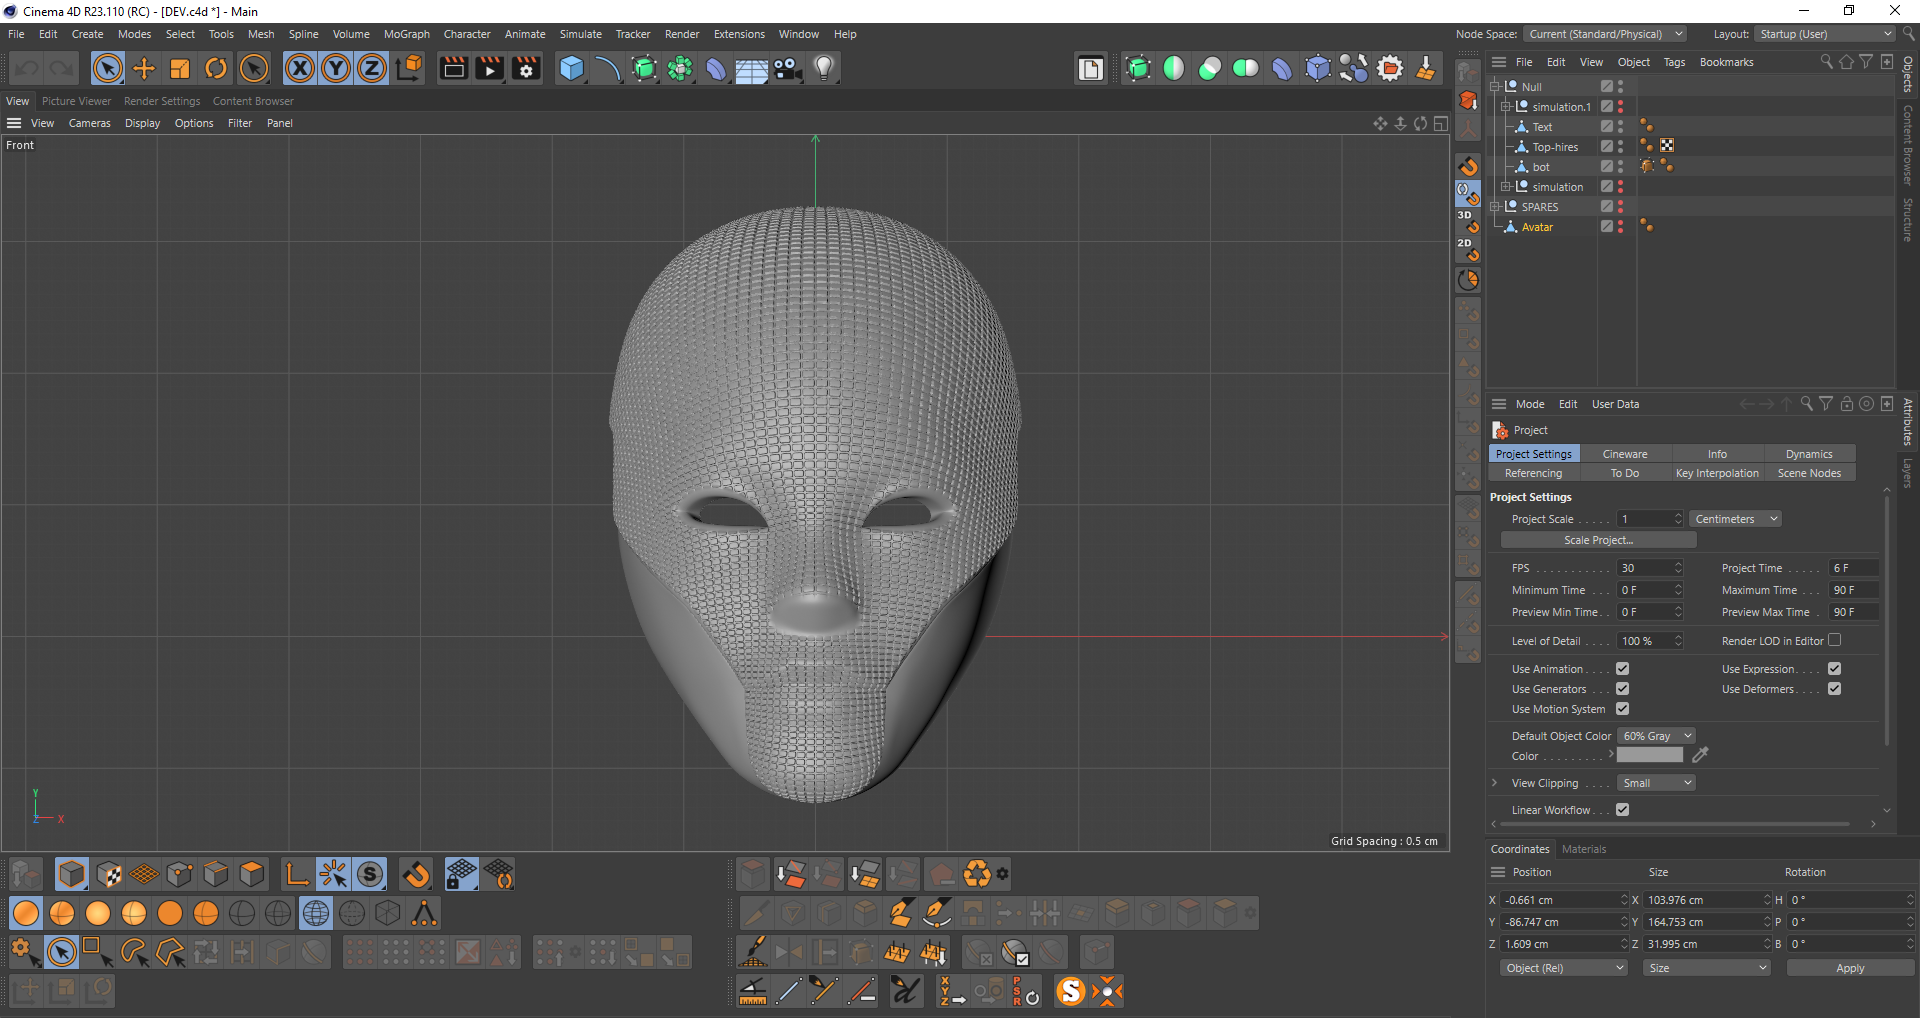
Task: Open the MoGraph menu
Action: coord(407,34)
